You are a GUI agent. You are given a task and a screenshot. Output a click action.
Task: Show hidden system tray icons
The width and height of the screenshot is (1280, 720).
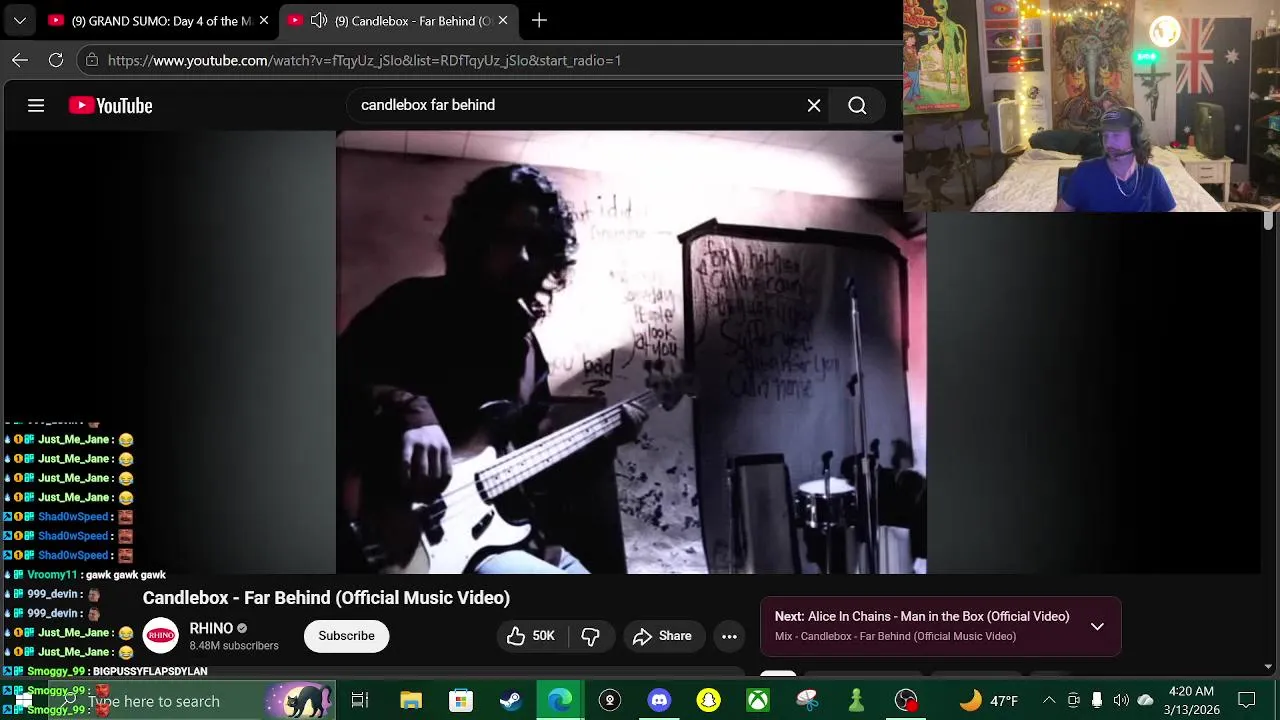coord(1048,701)
